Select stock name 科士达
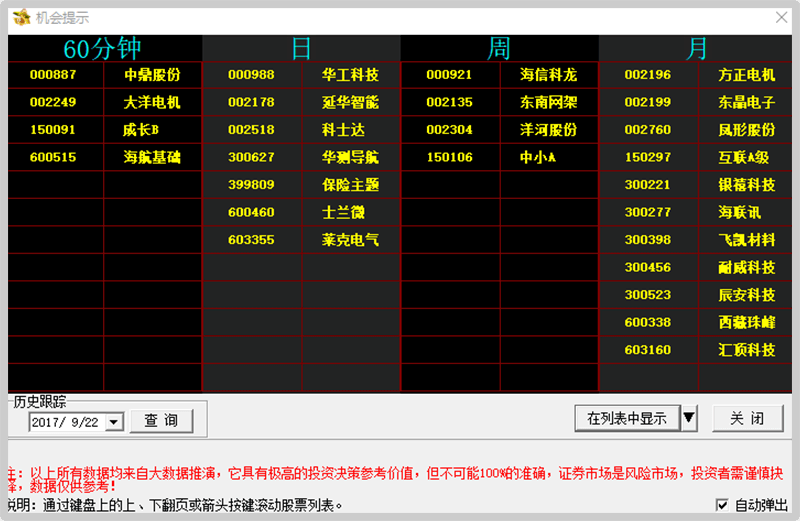Viewport: 800px width, 521px height. pyautogui.click(x=343, y=130)
